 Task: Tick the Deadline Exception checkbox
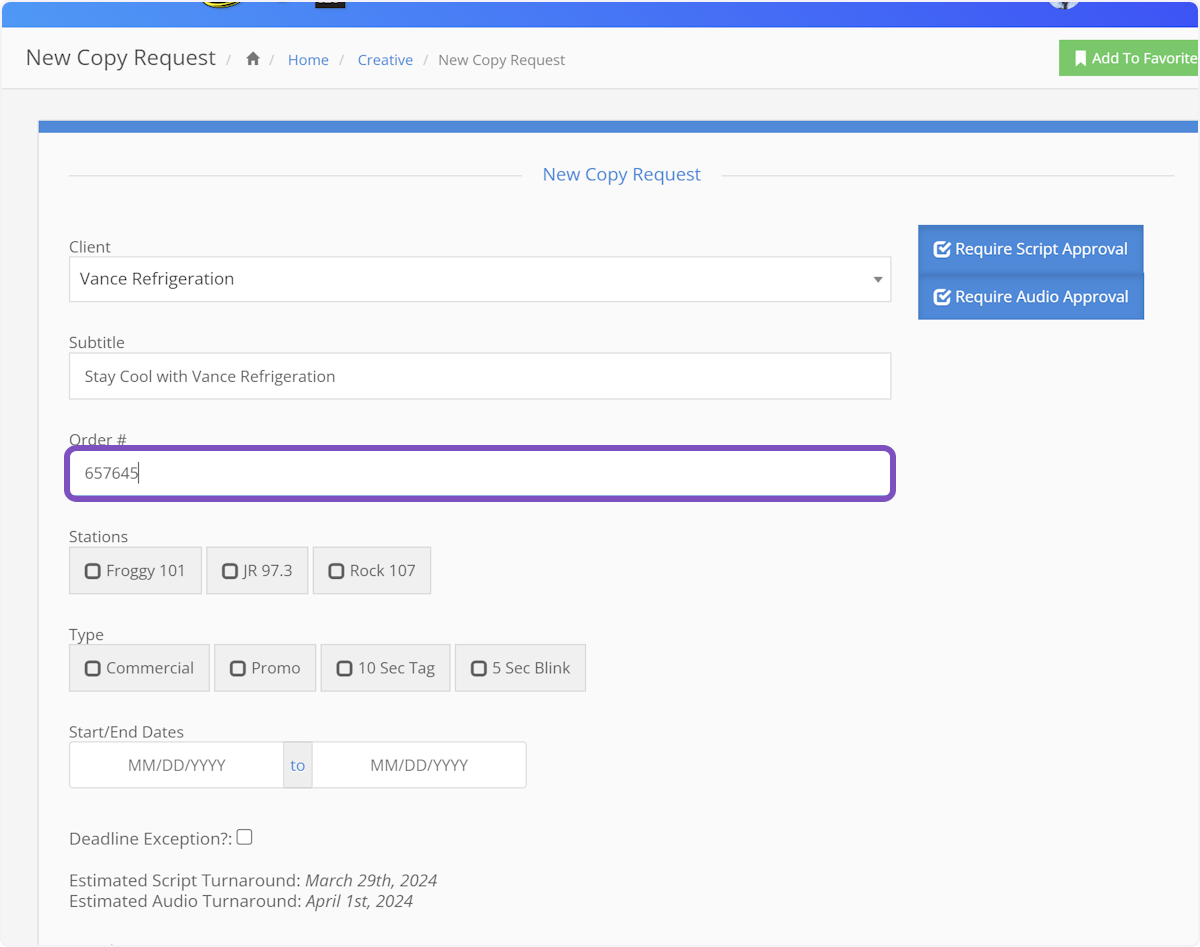[x=244, y=837]
